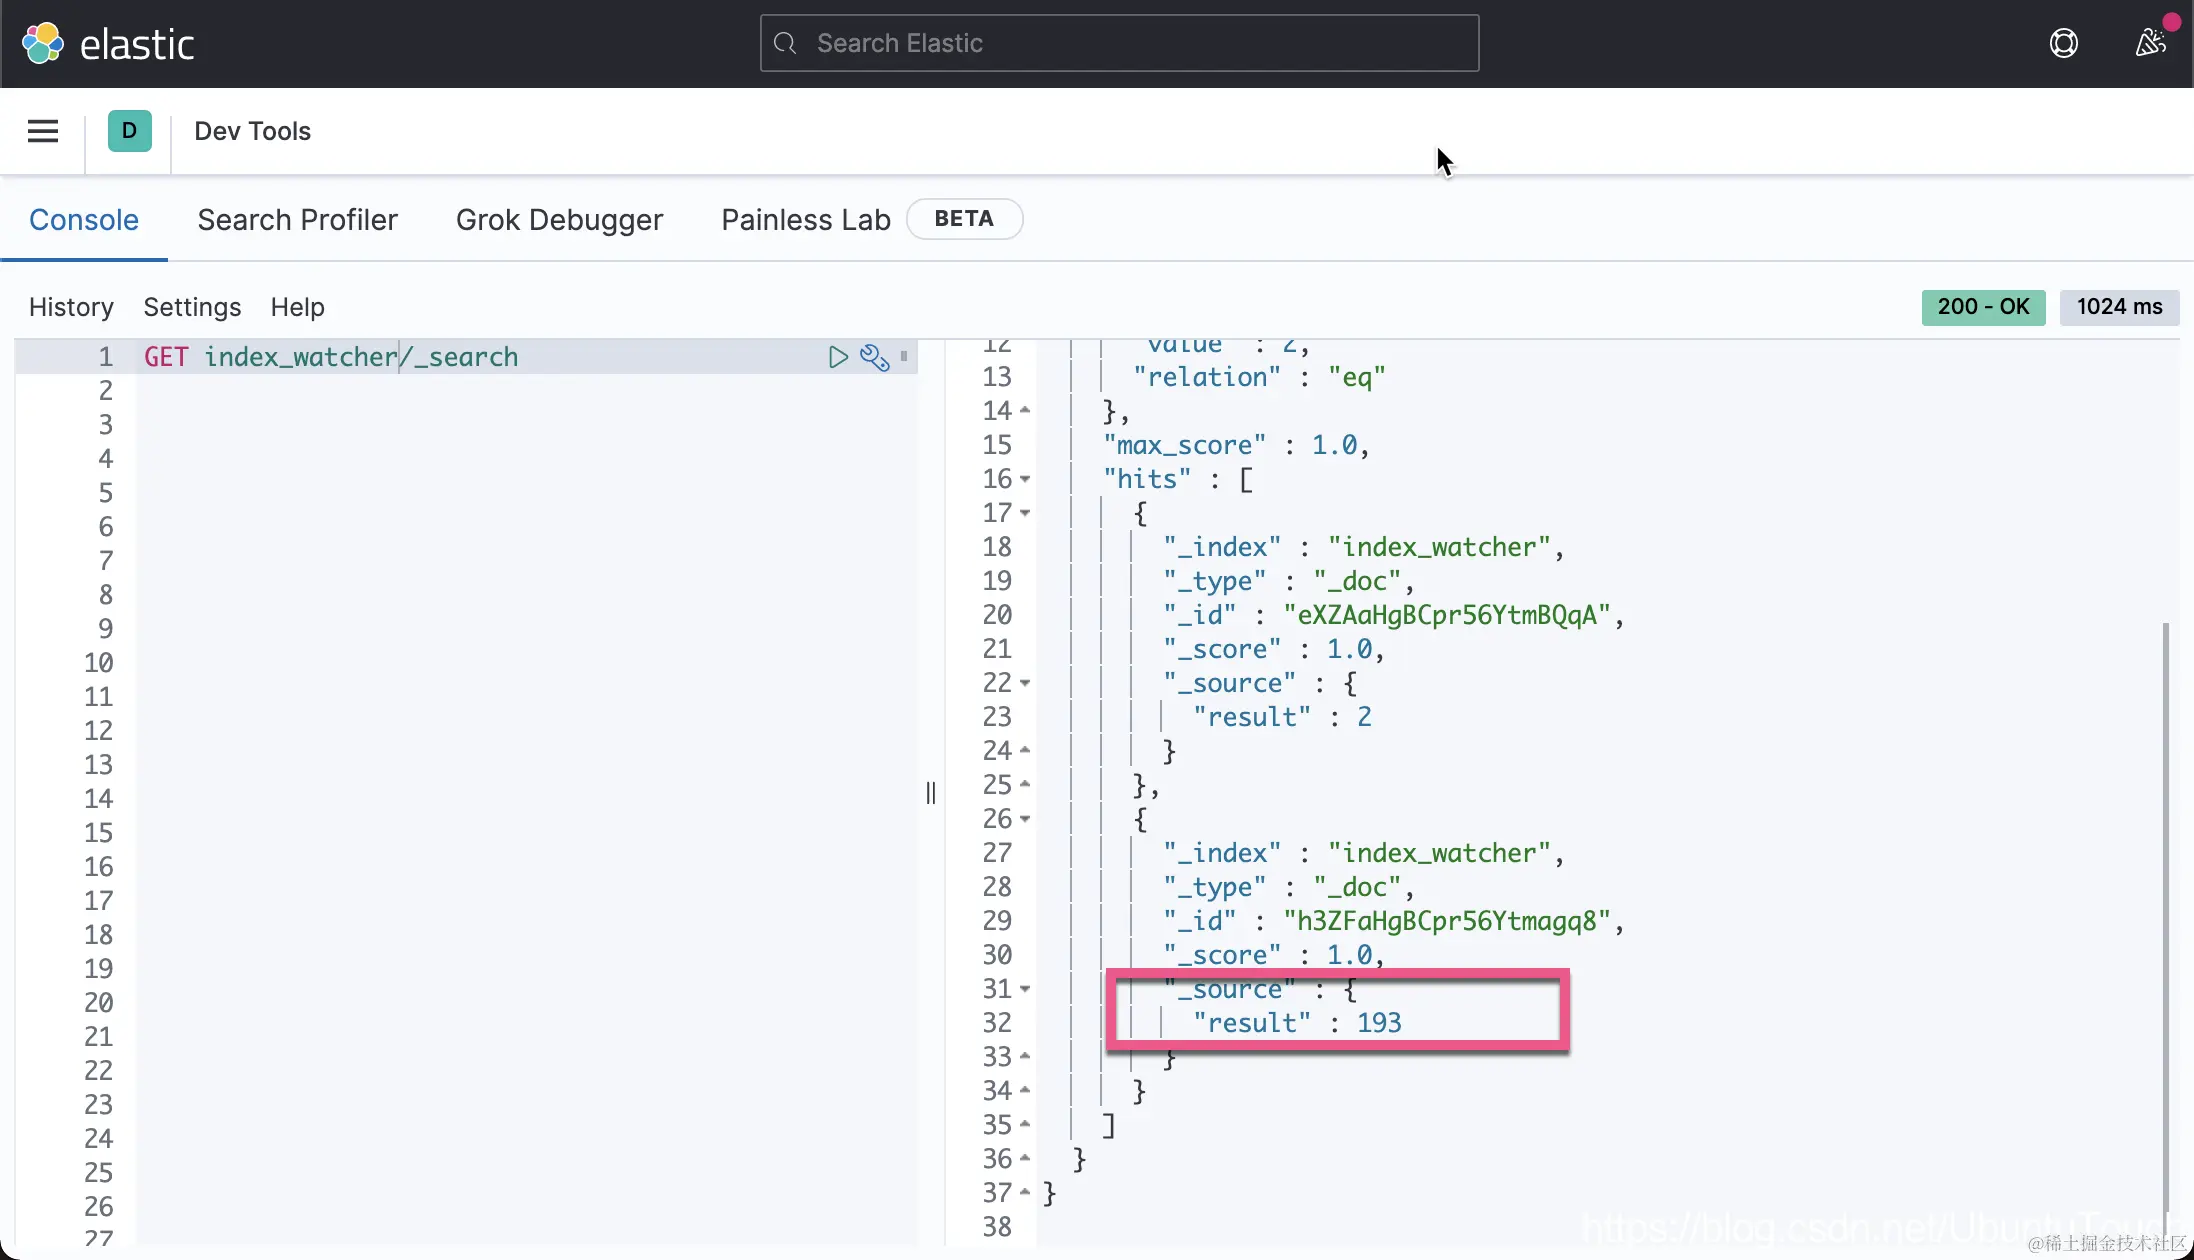This screenshot has width=2194, height=1260.
Task: Open the help lifebuoy icon
Action: pyautogui.click(x=2063, y=43)
